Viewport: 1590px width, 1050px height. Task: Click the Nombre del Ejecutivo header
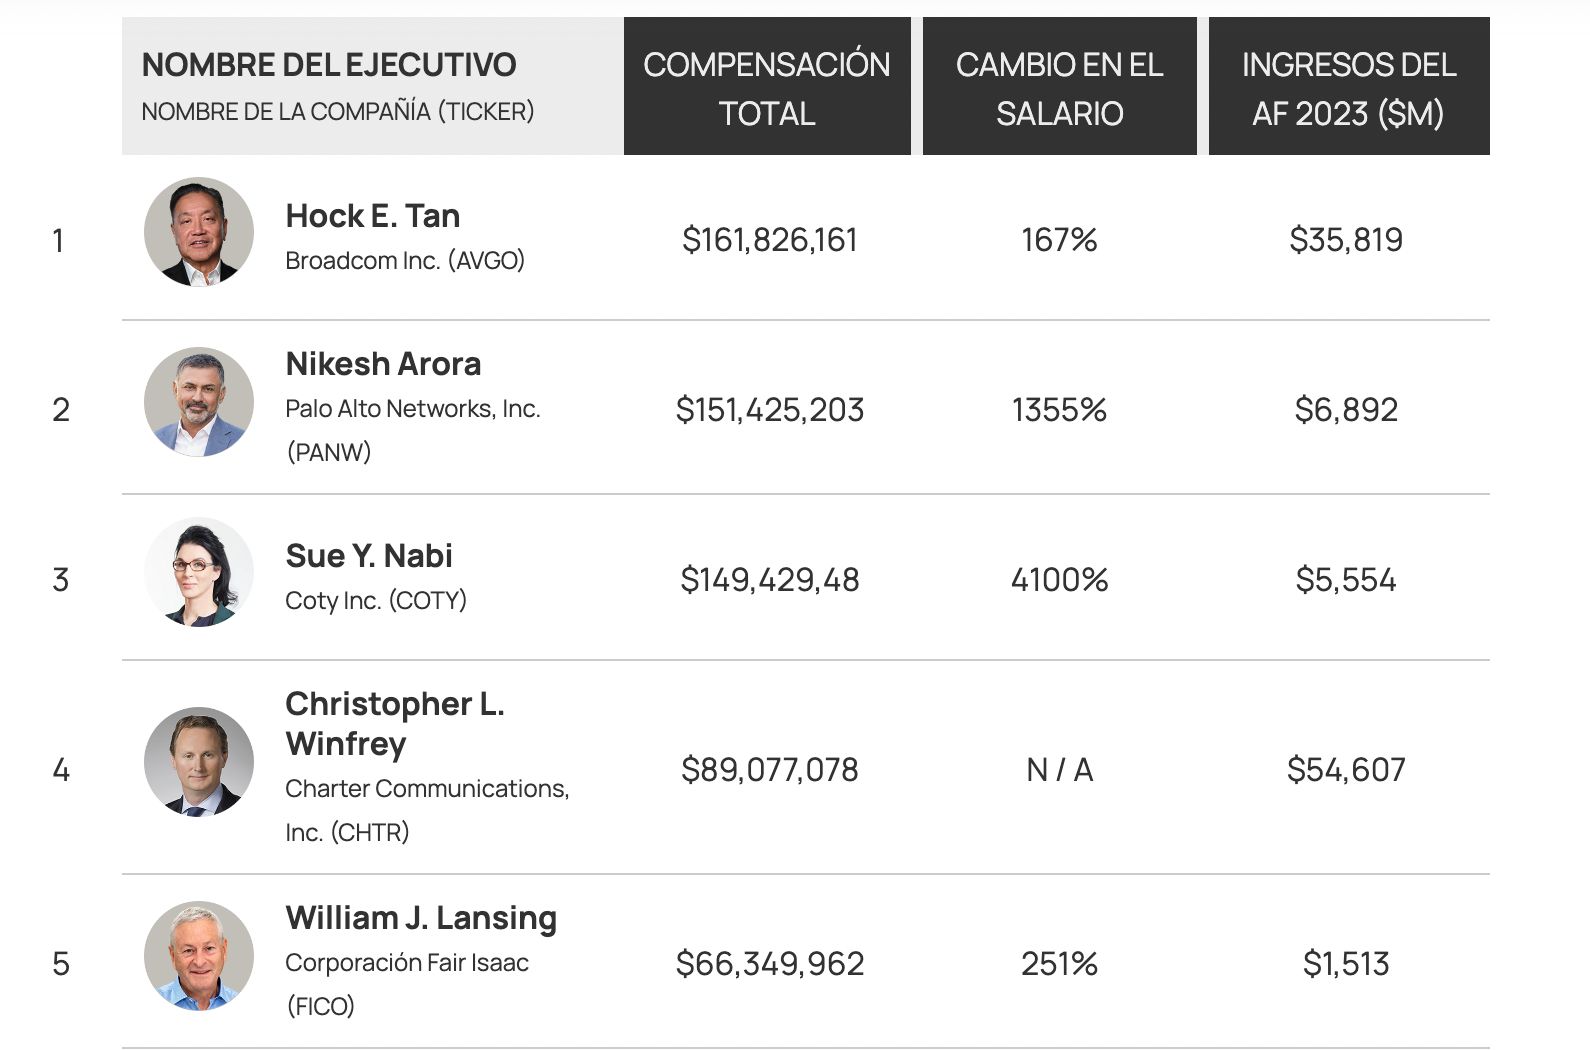[x=329, y=65]
